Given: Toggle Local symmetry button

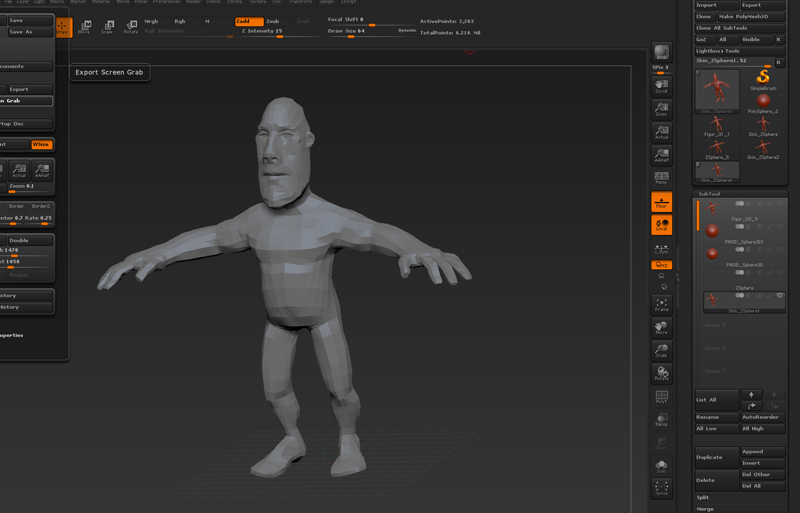Looking at the screenshot, I should (661, 225).
